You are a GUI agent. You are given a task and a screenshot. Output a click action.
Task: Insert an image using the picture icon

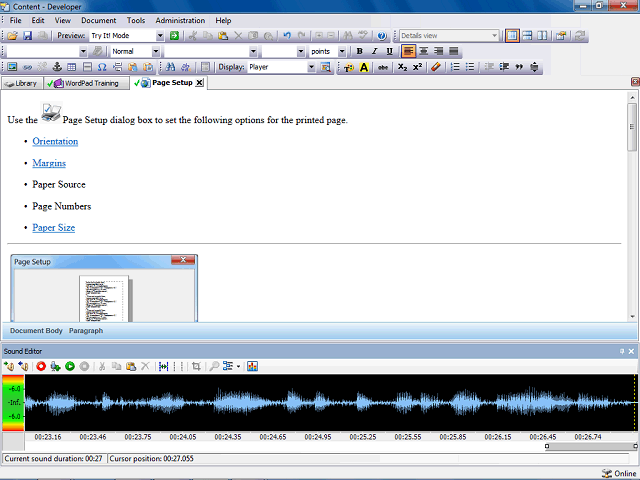tap(12, 67)
